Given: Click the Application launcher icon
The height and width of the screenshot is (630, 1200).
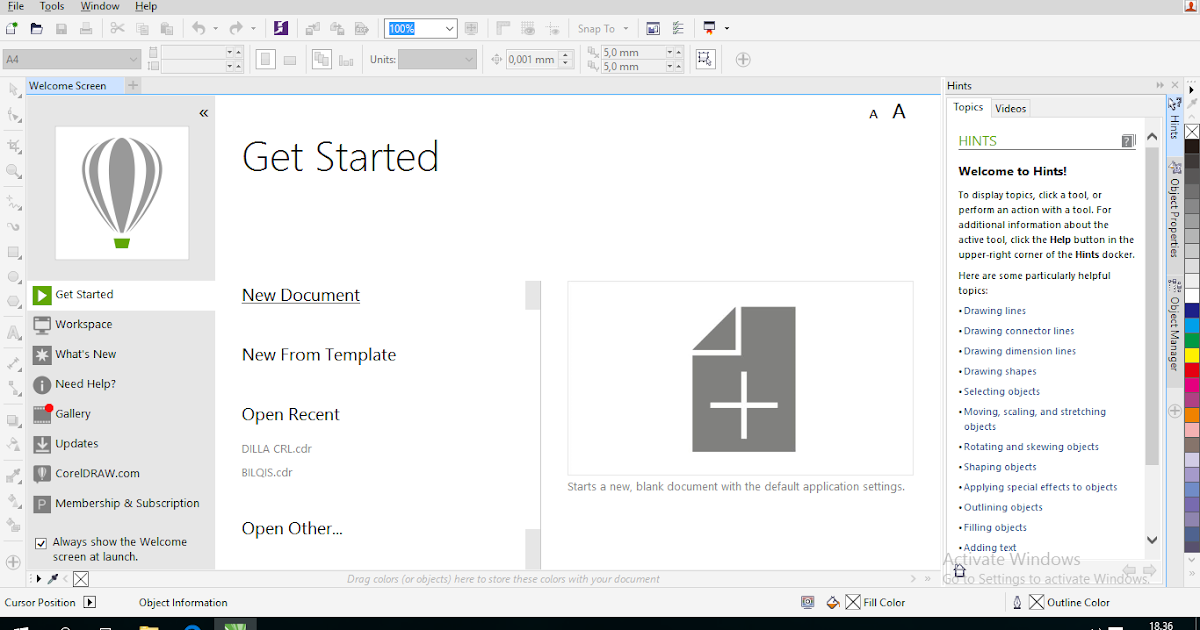Looking at the screenshot, I should click(710, 29).
